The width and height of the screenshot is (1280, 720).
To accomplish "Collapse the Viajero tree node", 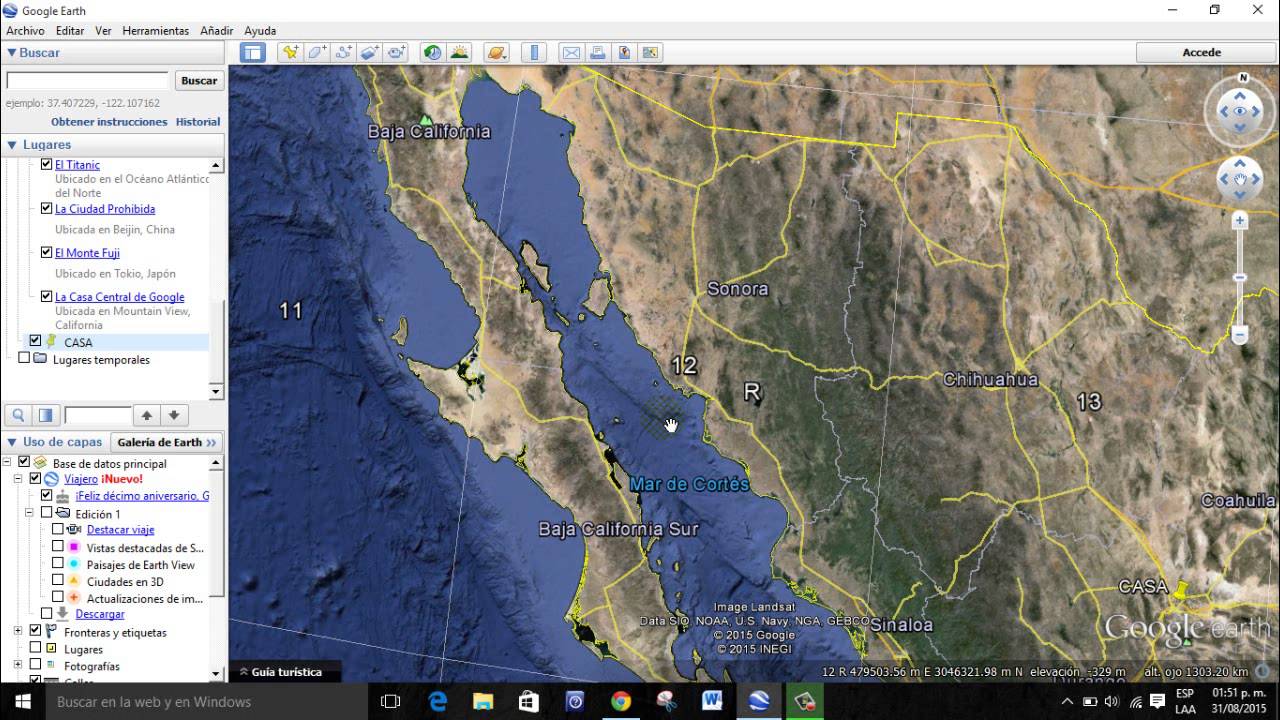I will coord(18,479).
